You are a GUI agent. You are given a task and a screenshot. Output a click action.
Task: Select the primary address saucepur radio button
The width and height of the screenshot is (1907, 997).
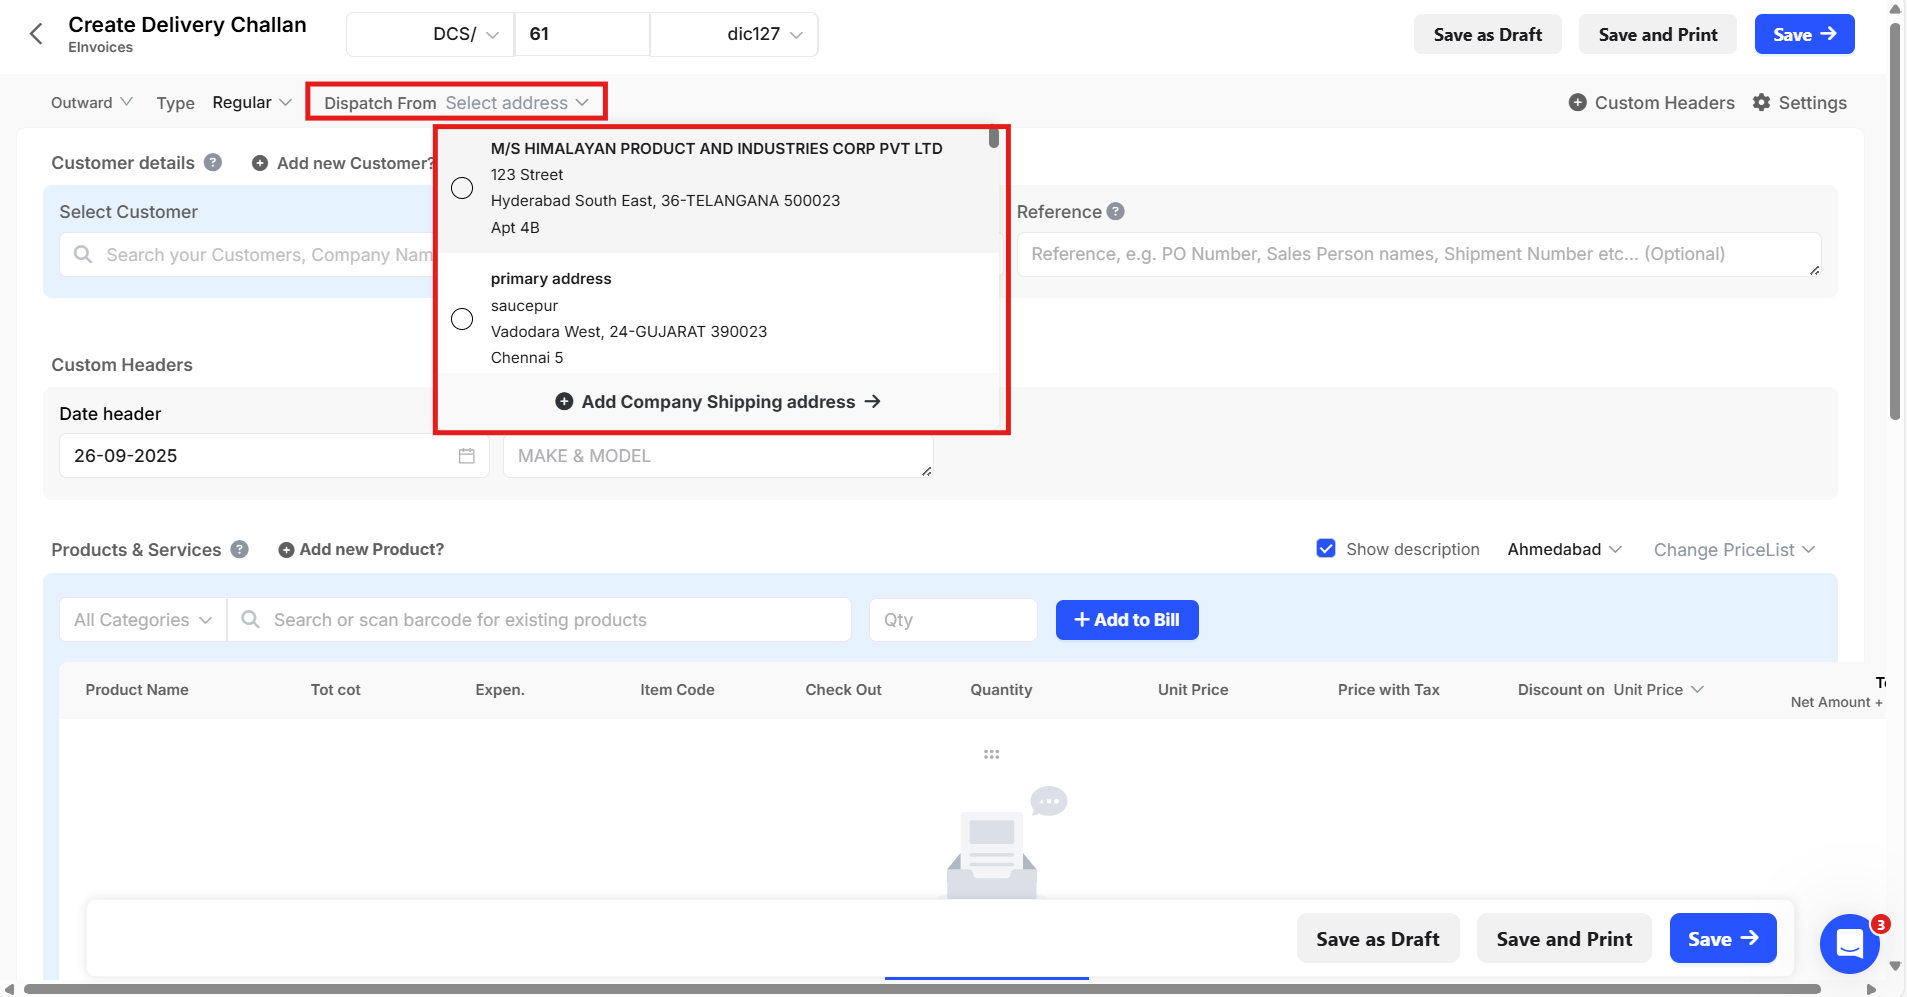tap(461, 318)
